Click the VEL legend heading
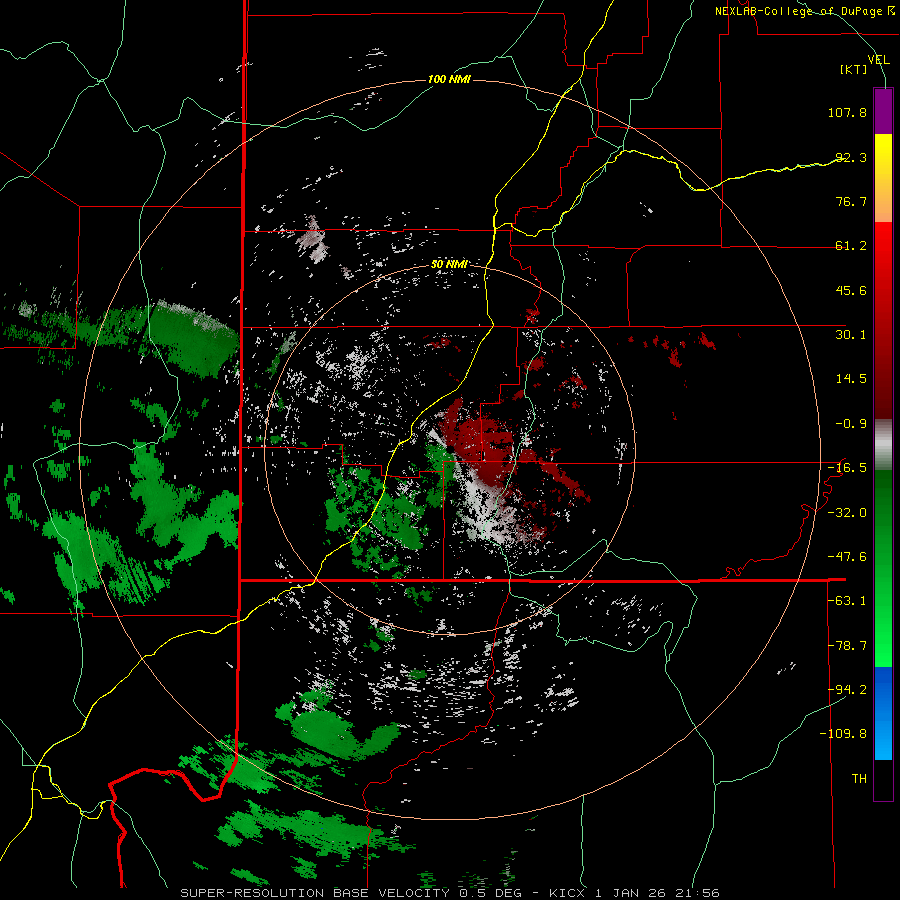Viewport: 900px width, 900px height. pos(879,60)
